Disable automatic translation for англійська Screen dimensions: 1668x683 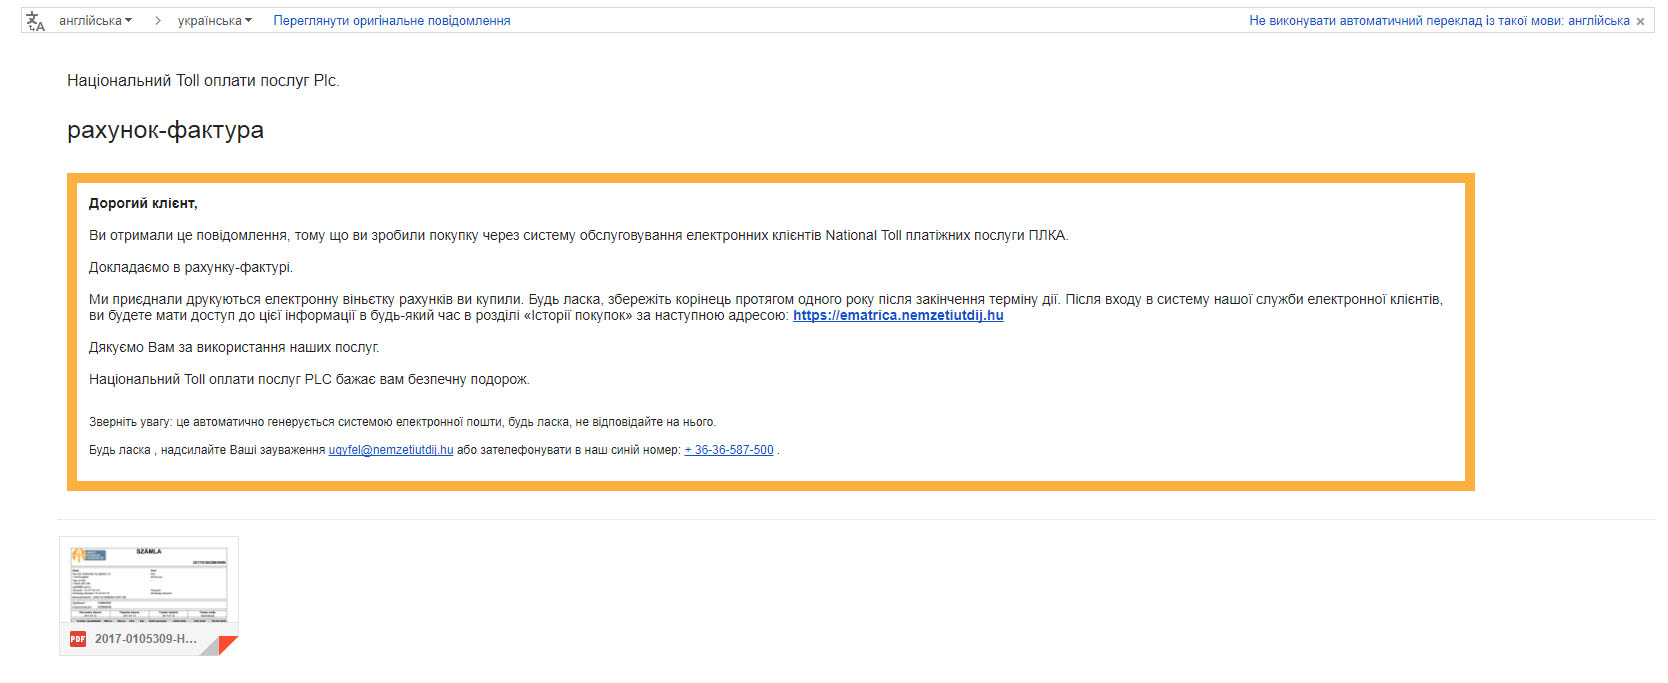(1438, 21)
